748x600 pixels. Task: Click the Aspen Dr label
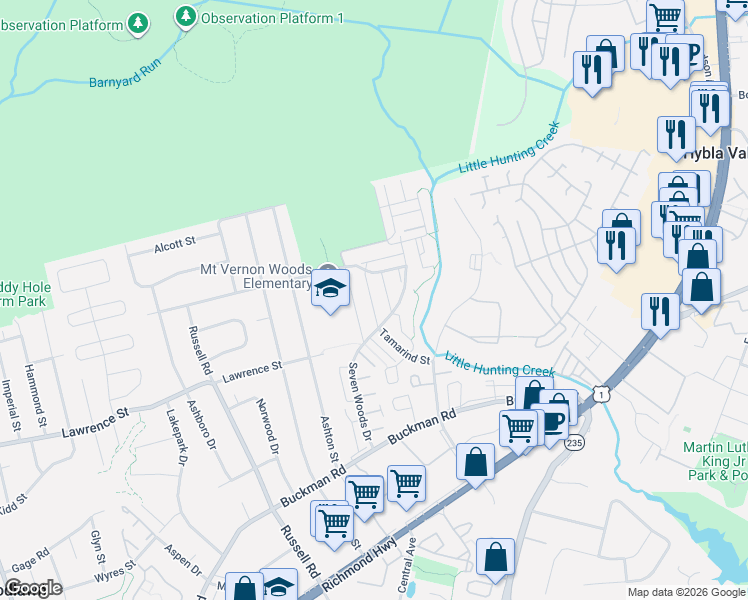[183, 559]
